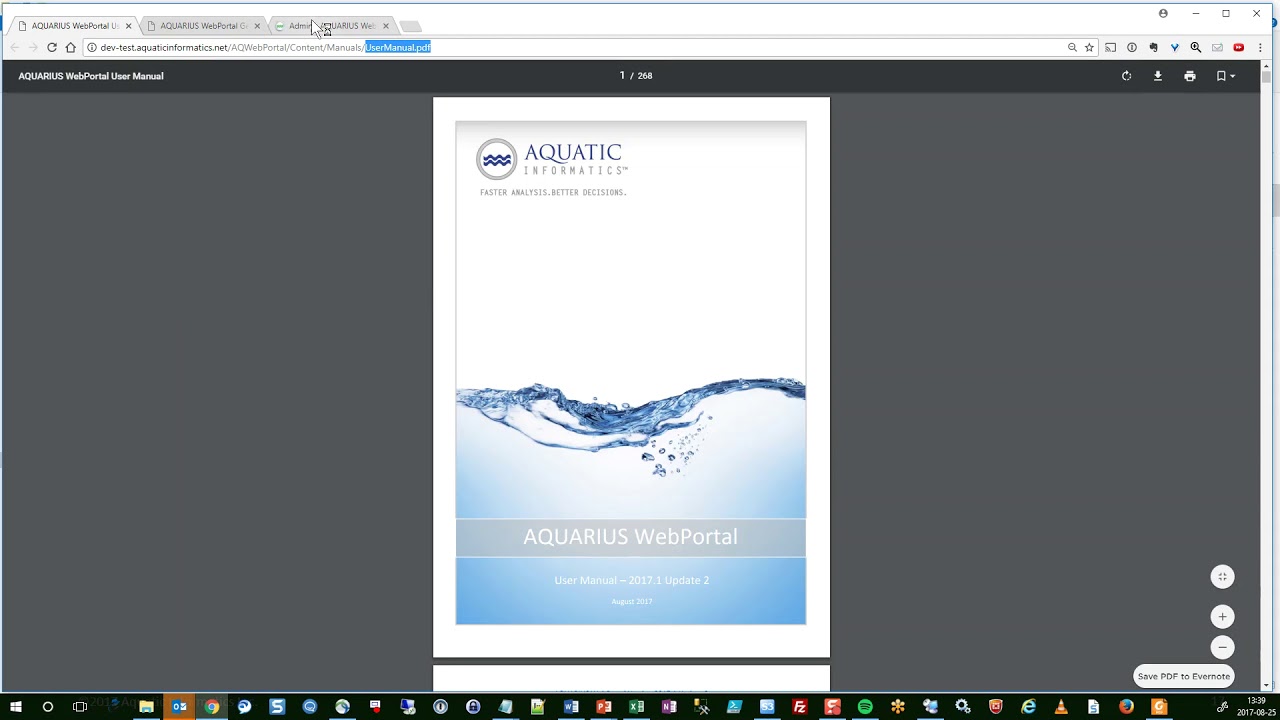The width and height of the screenshot is (1280, 720).
Task: Open the mail envelope extension
Action: (1217, 47)
